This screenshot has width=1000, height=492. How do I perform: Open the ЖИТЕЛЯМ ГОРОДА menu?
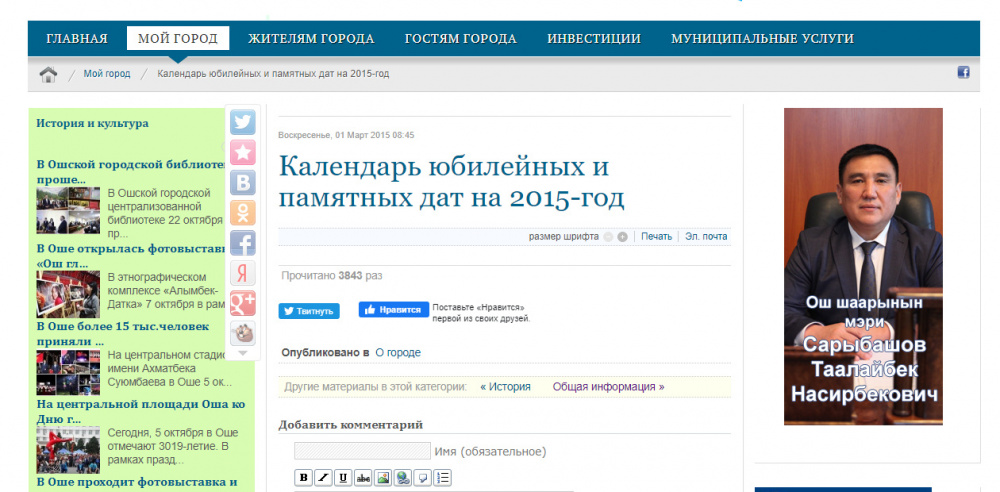point(311,39)
